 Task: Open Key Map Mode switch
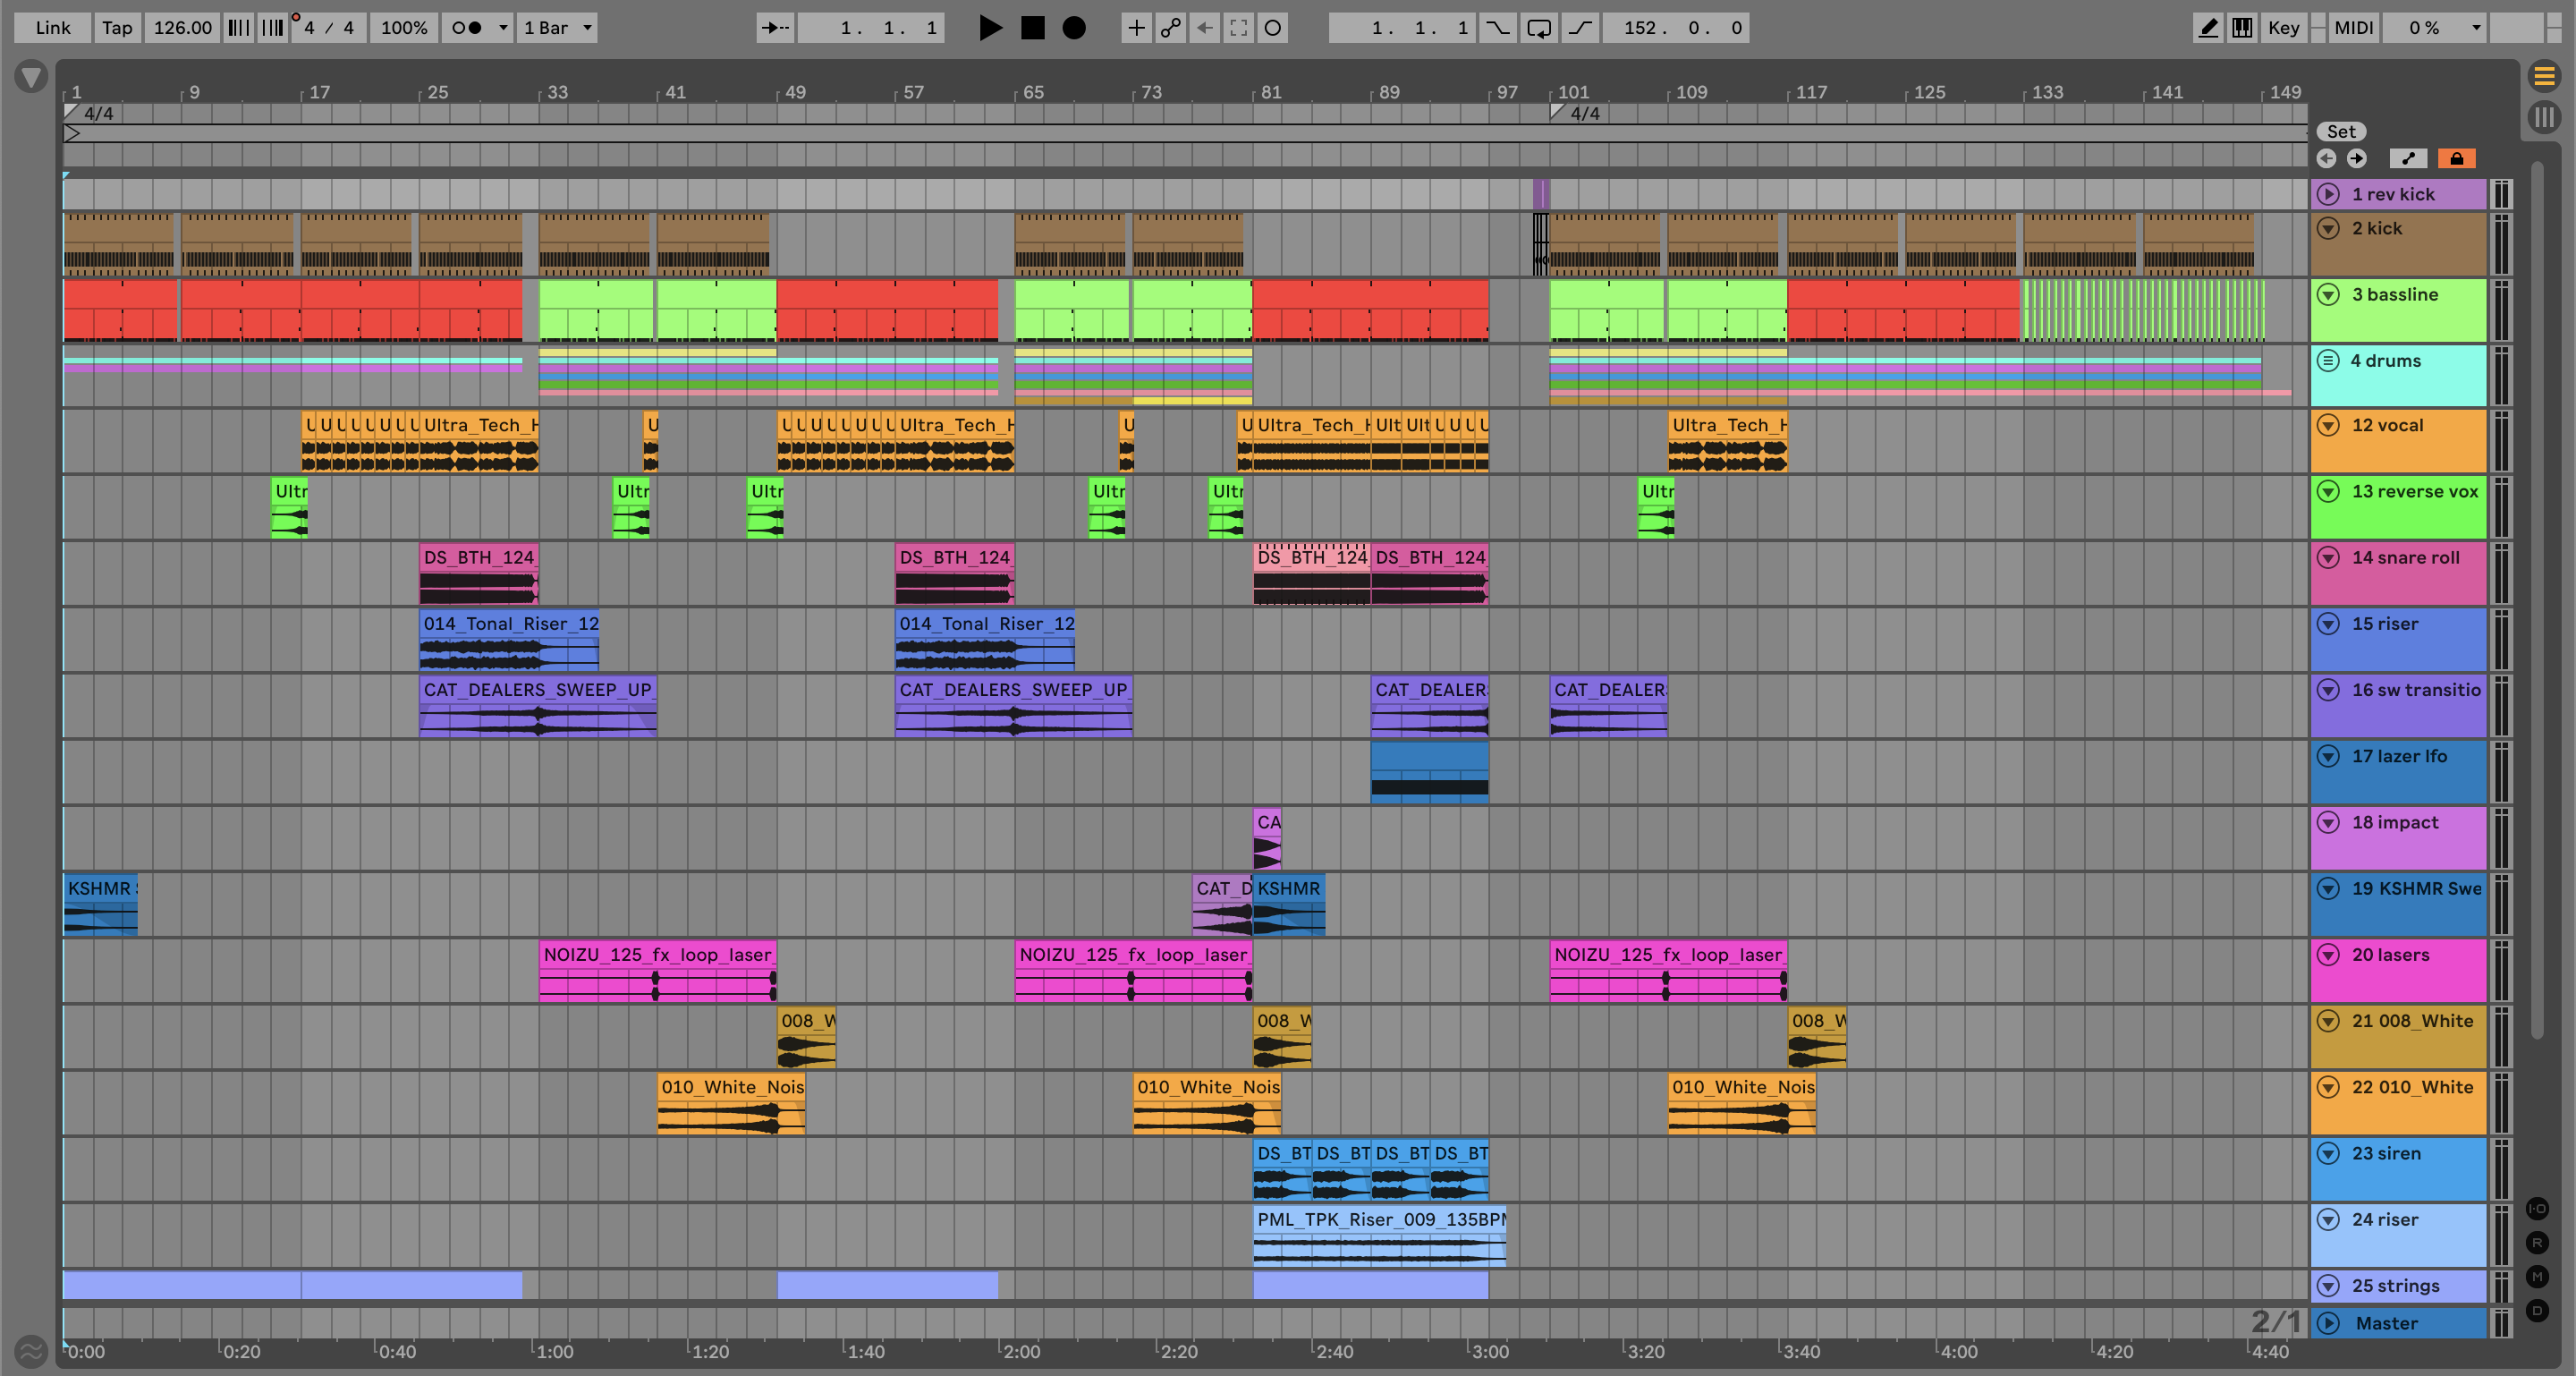[x=2283, y=28]
